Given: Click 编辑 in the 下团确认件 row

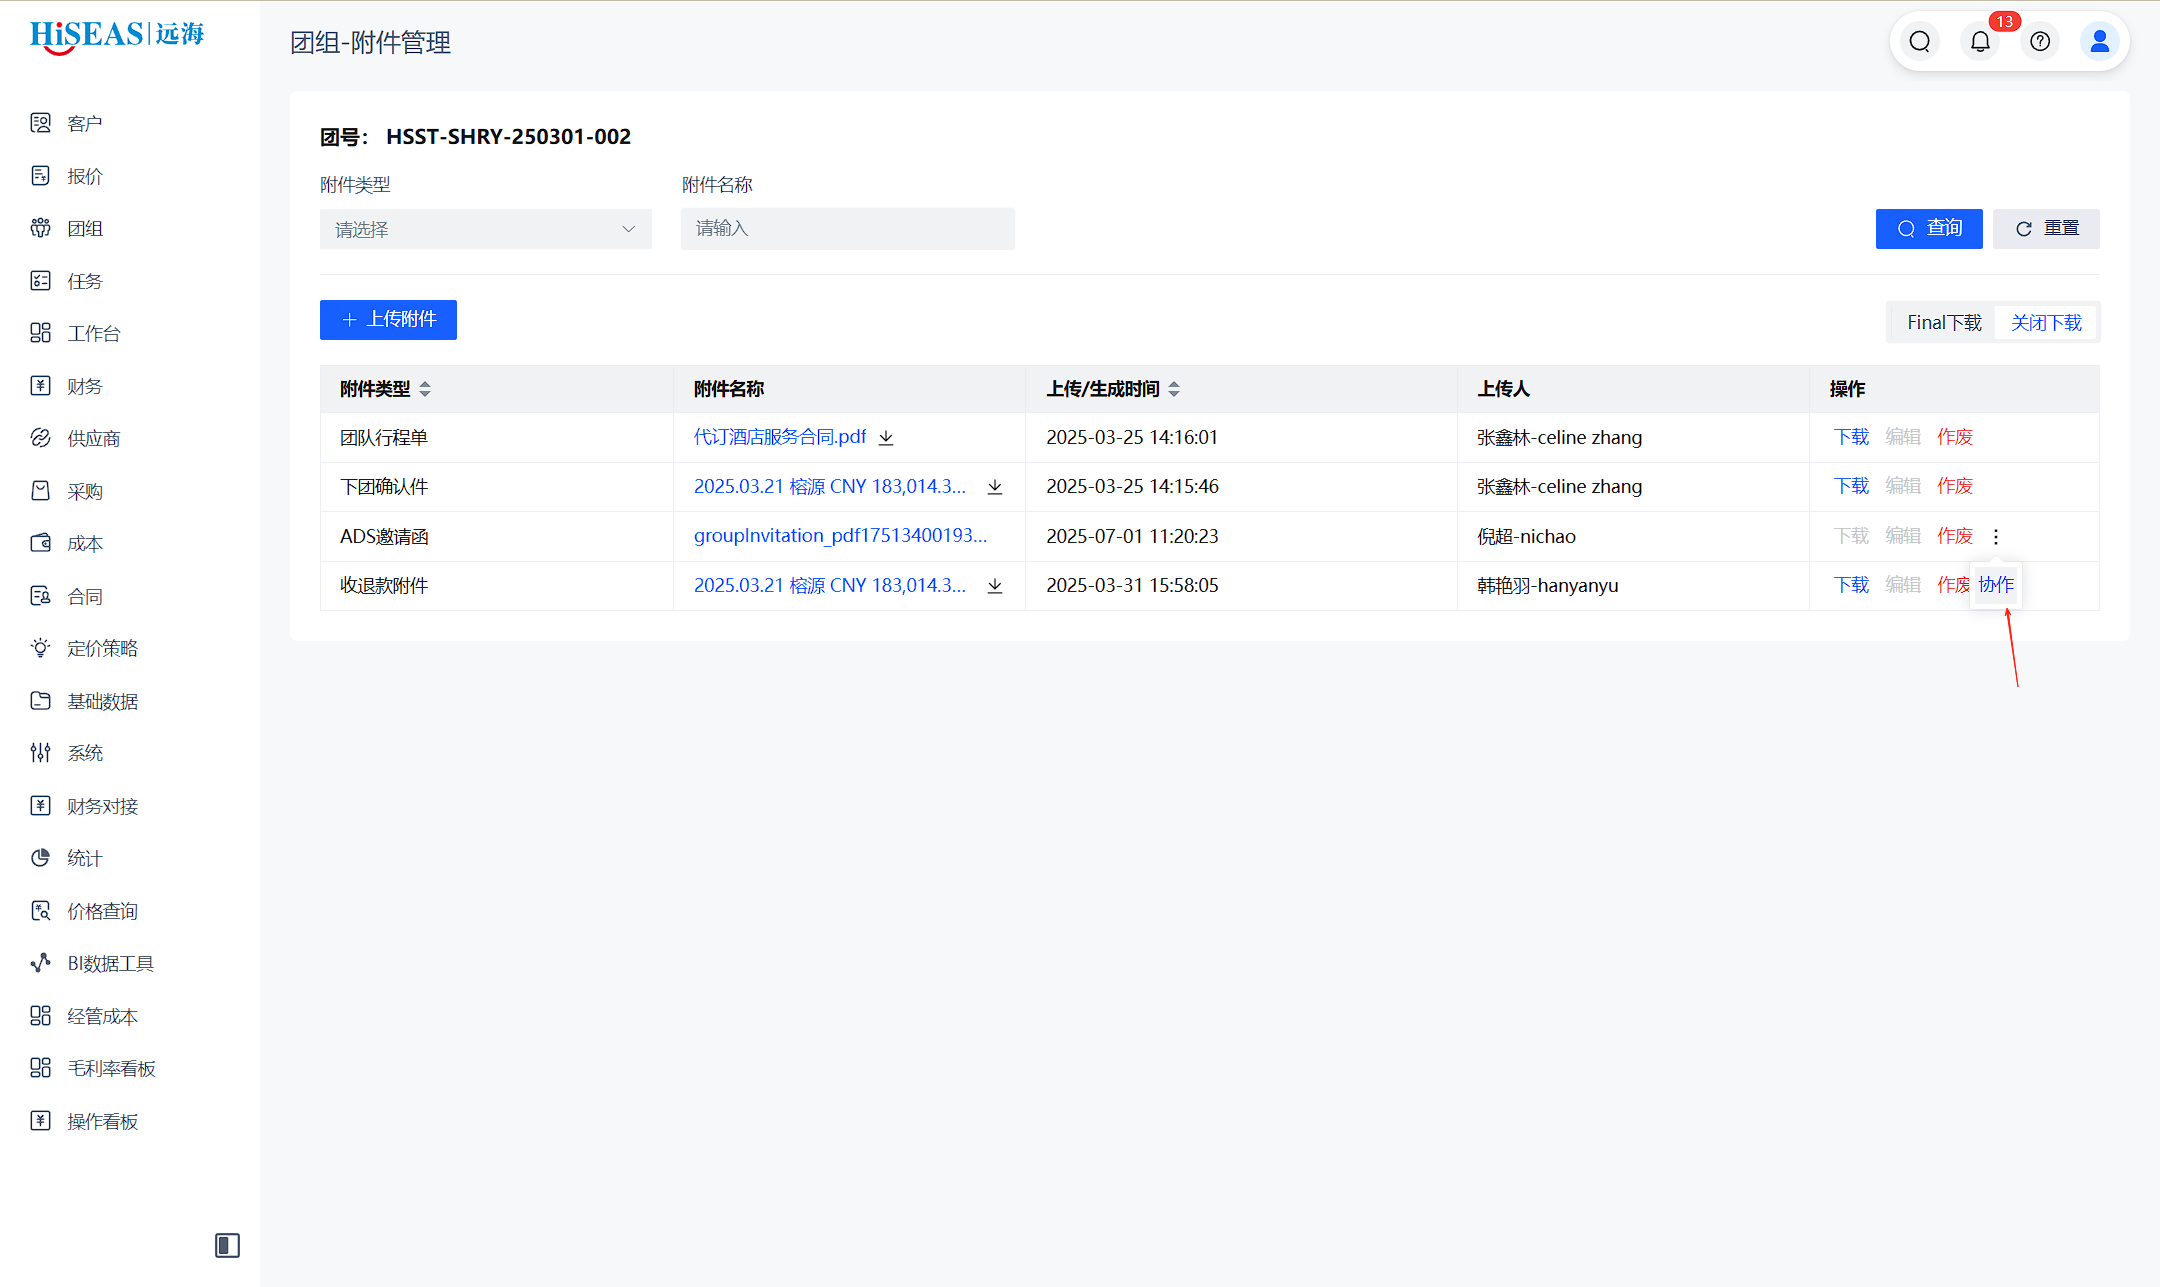Looking at the screenshot, I should click(1903, 486).
